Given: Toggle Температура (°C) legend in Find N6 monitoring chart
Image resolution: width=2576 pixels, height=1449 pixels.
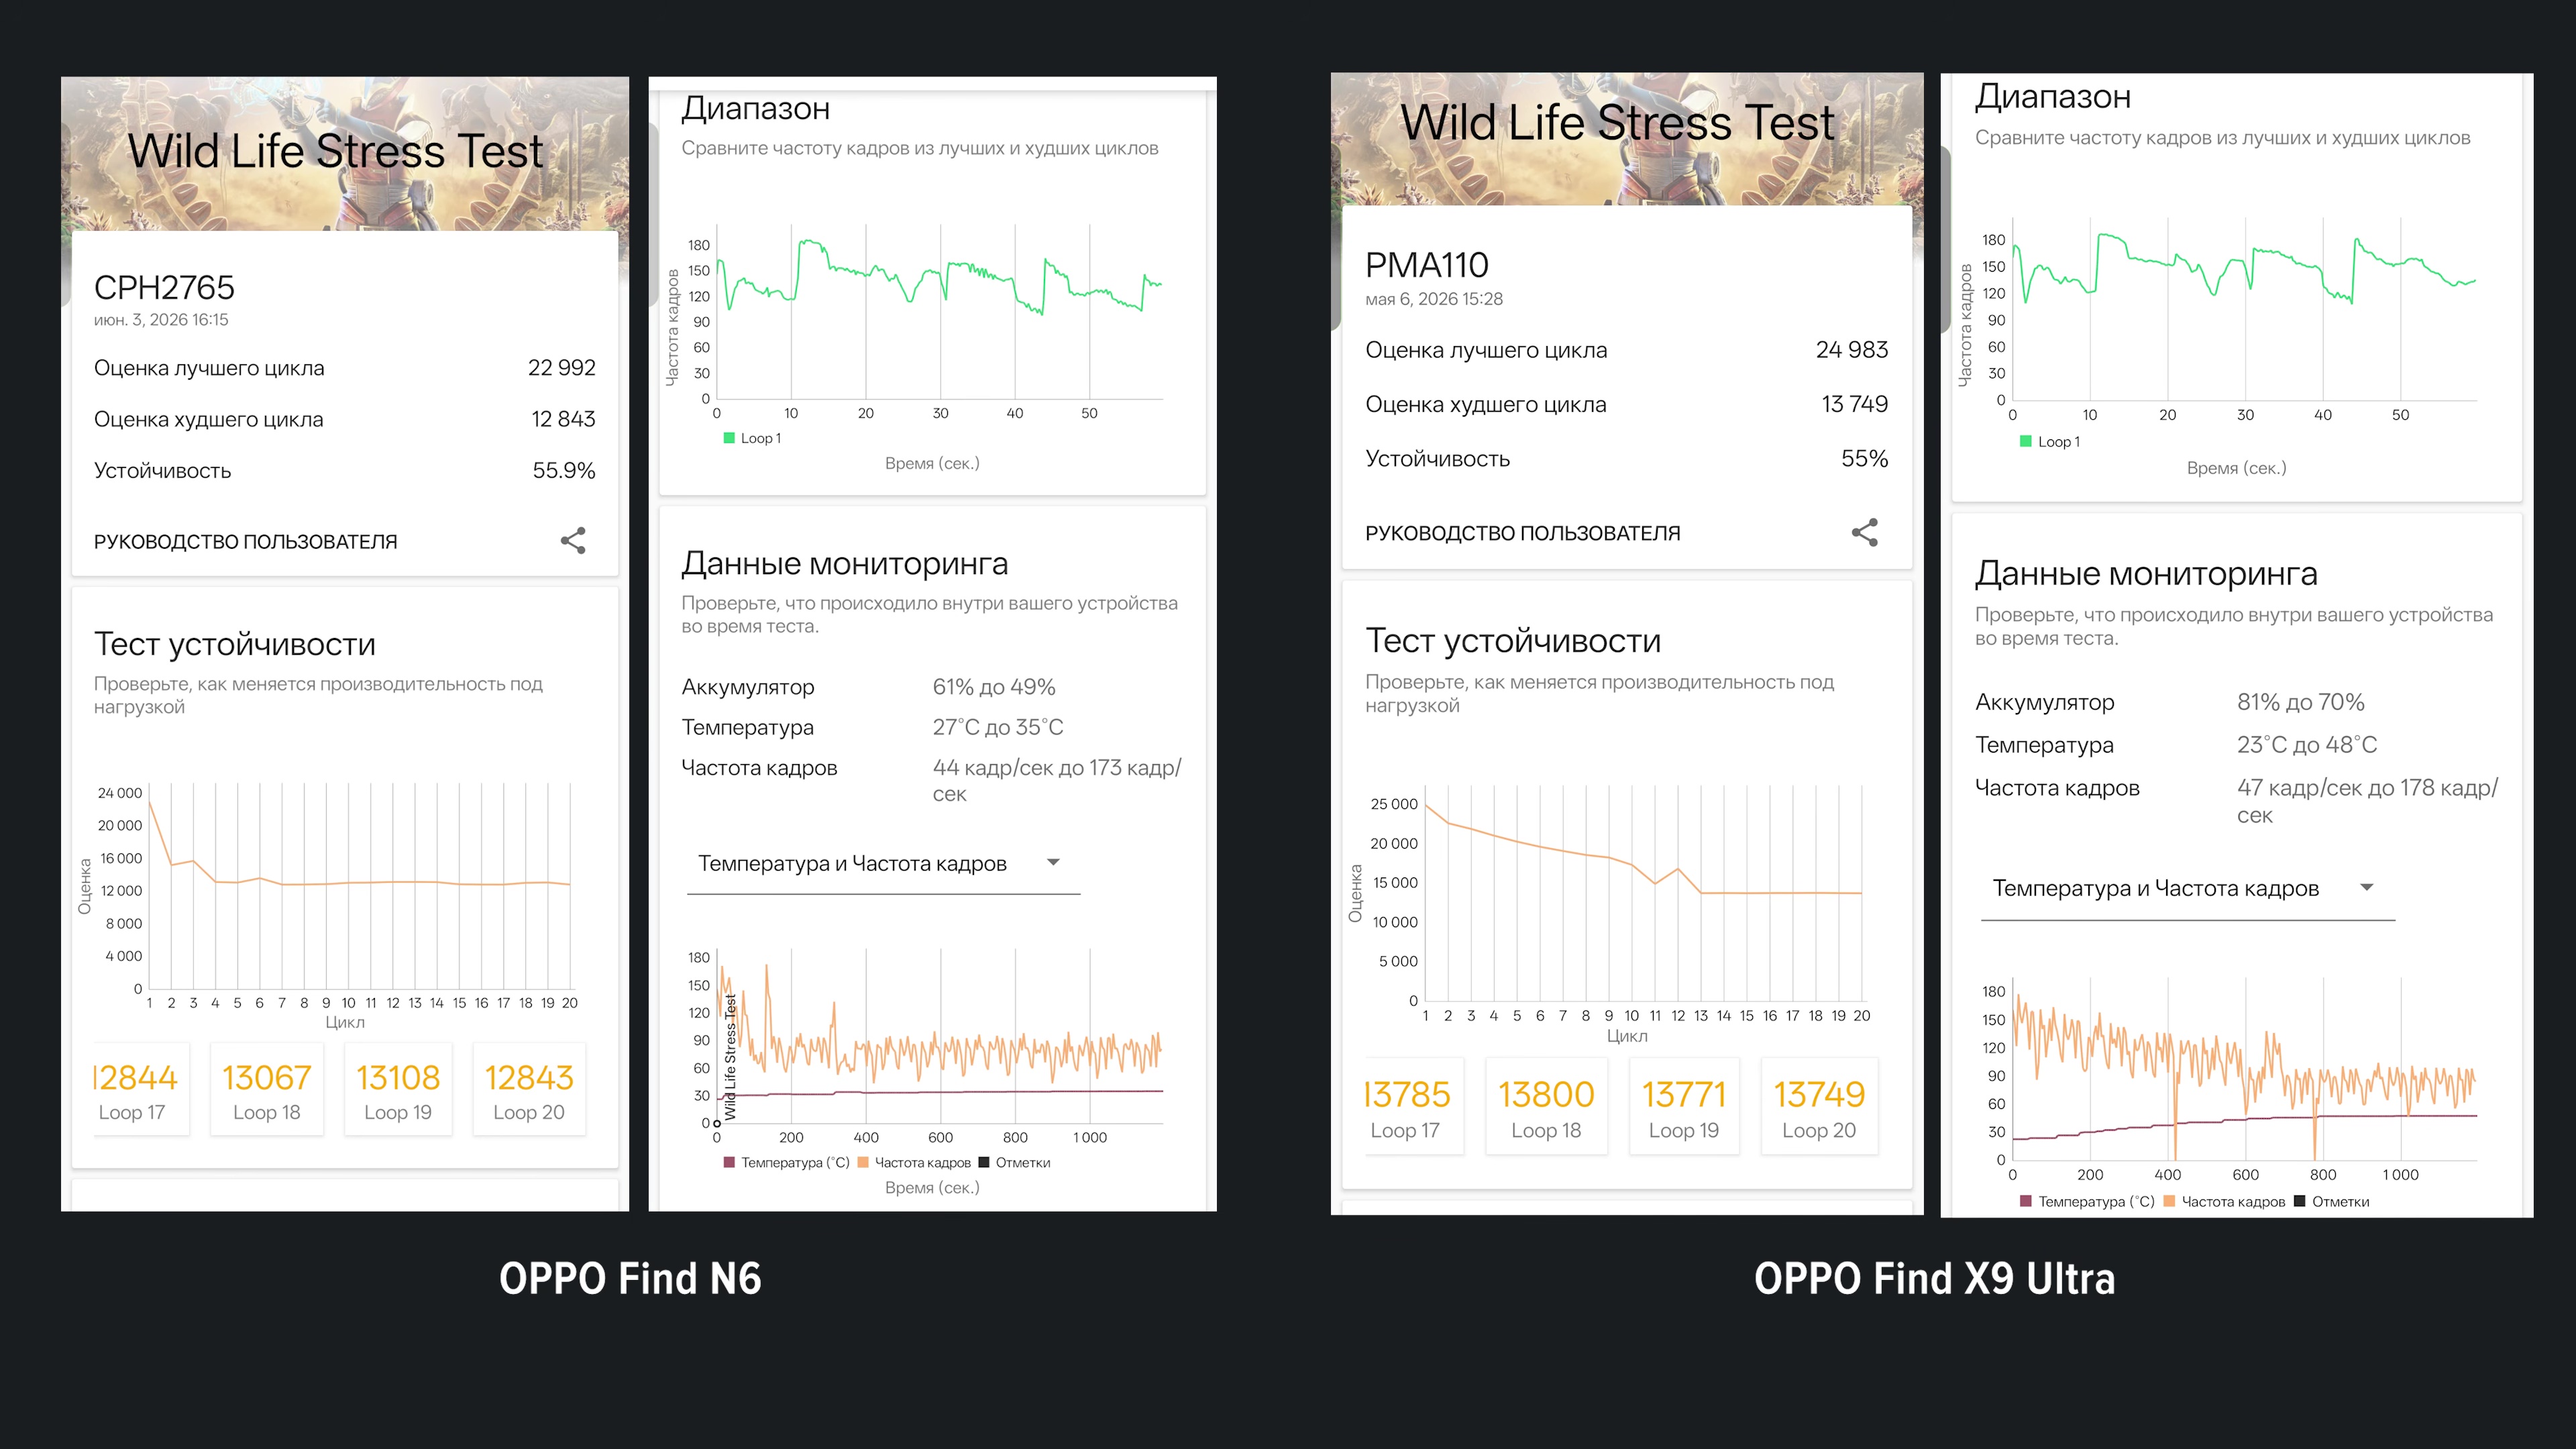Looking at the screenshot, I should (x=786, y=1162).
